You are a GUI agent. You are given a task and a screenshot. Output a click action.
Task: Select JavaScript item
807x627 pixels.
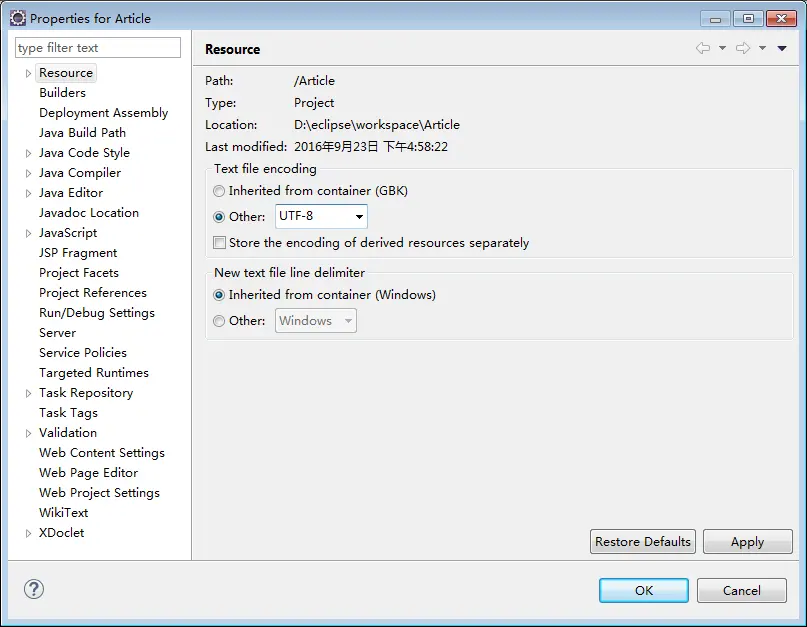pyautogui.click(x=68, y=233)
